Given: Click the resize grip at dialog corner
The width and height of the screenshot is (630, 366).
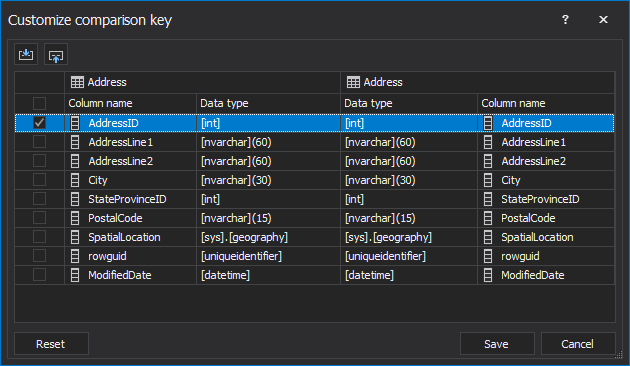Looking at the screenshot, I should point(619,354).
